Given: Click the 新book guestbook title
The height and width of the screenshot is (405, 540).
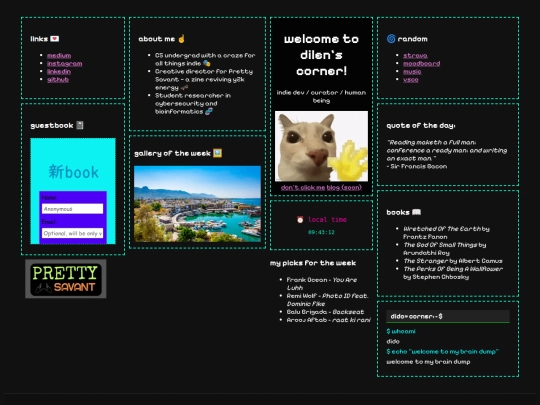Looking at the screenshot, I should click(73, 172).
